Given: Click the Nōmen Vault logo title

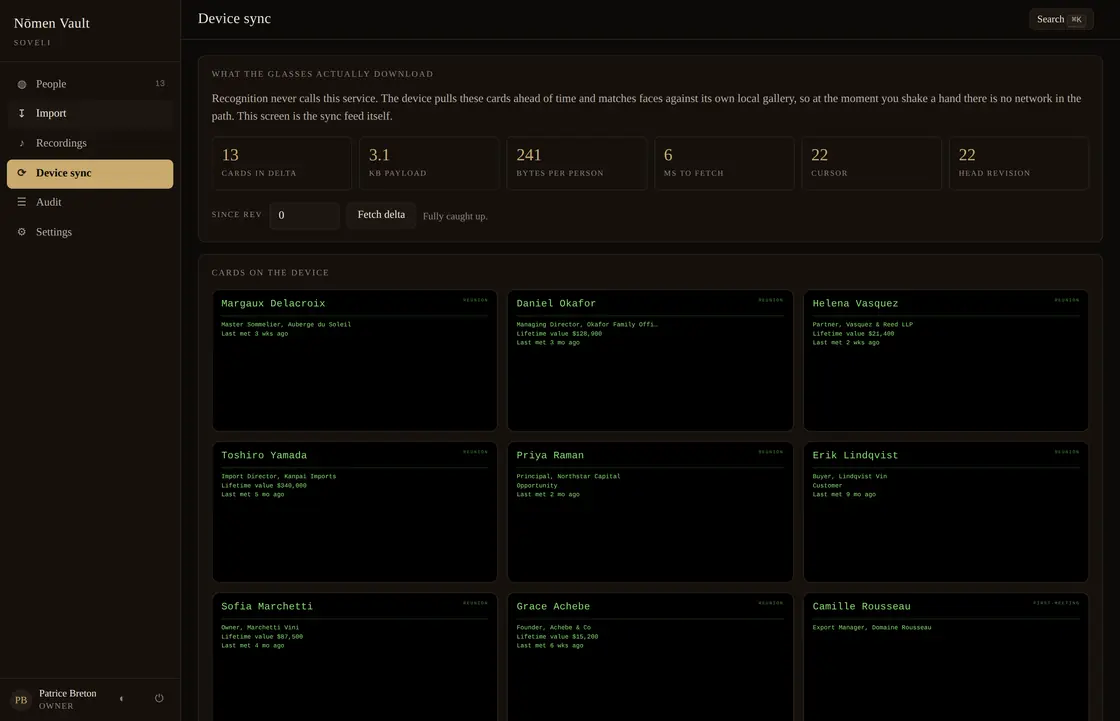Looking at the screenshot, I should (x=51, y=23).
